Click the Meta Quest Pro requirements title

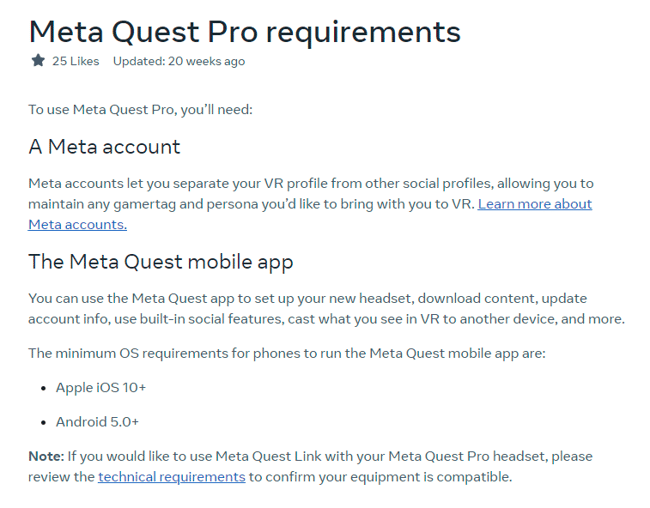245,32
